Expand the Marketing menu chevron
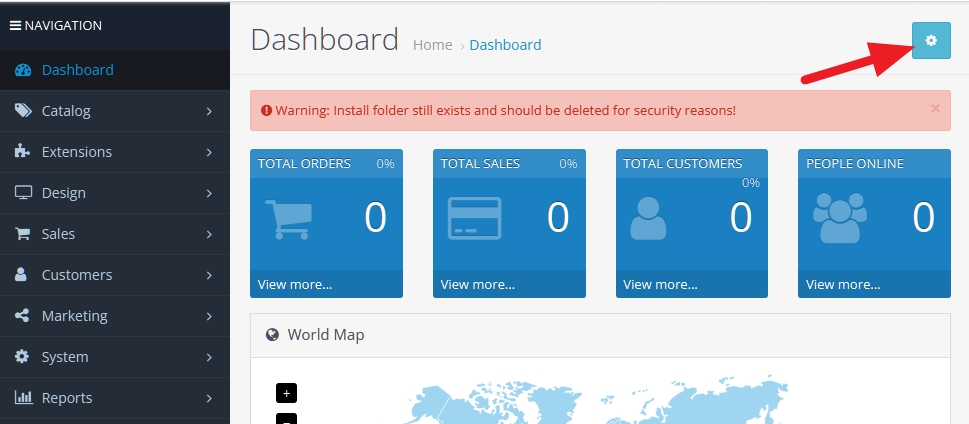 (209, 316)
